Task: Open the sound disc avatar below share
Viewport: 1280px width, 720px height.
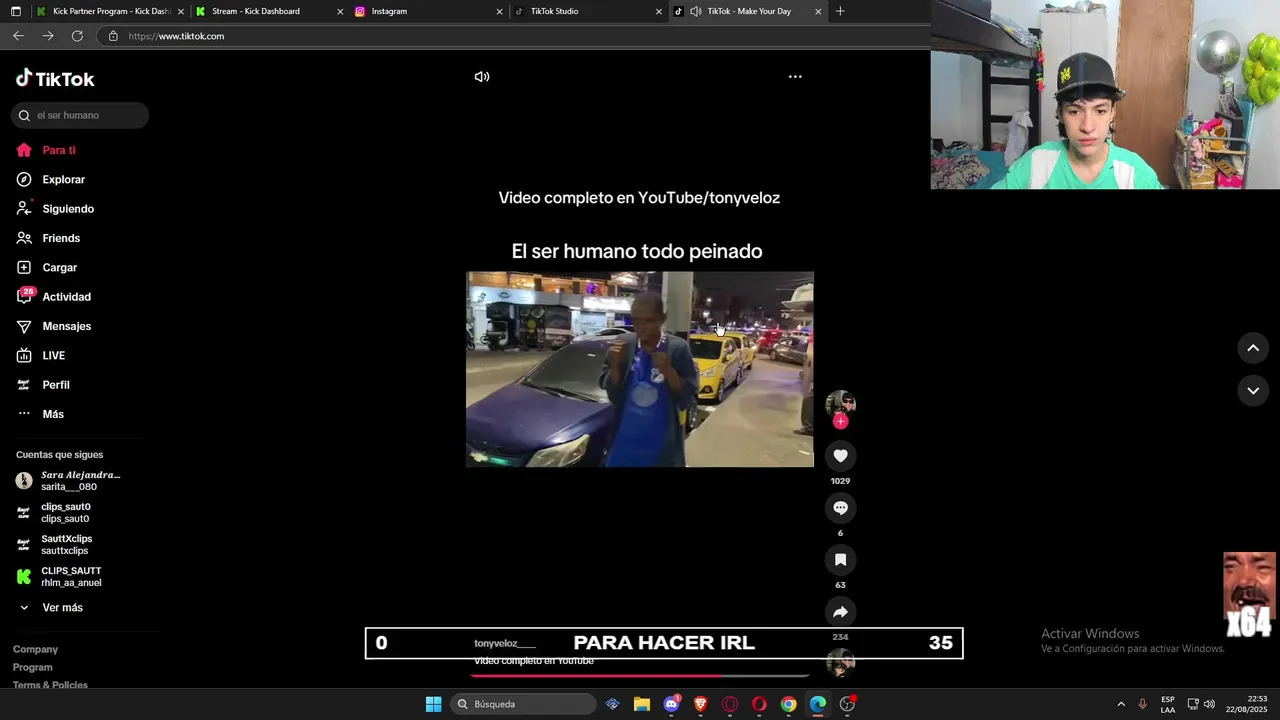Action: click(840, 663)
